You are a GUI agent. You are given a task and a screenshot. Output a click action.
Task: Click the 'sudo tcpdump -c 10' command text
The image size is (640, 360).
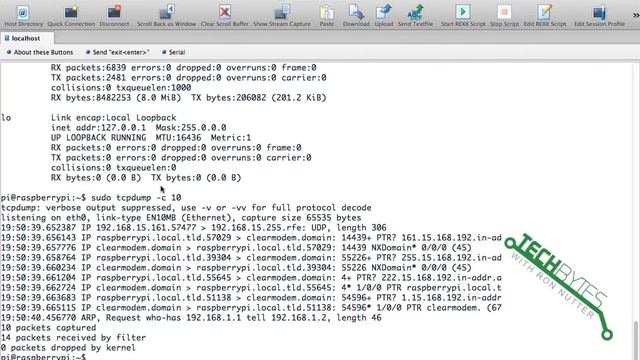[136, 198]
